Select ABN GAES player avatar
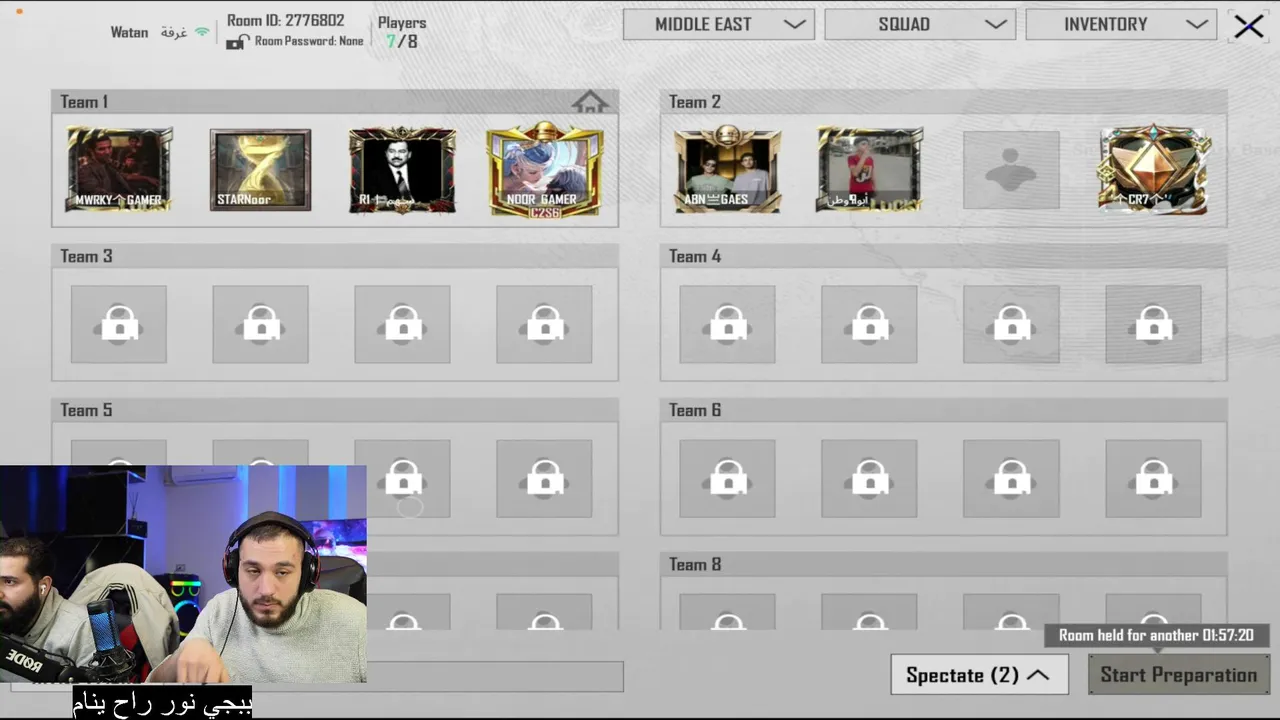The width and height of the screenshot is (1280, 720). [x=728, y=169]
